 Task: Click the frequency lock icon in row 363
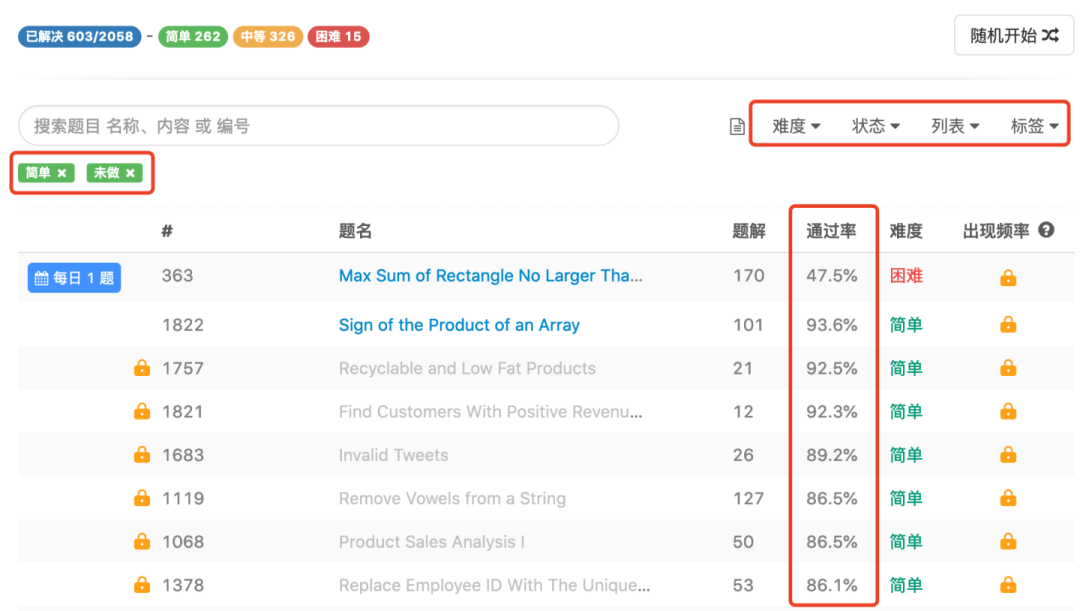[1008, 277]
